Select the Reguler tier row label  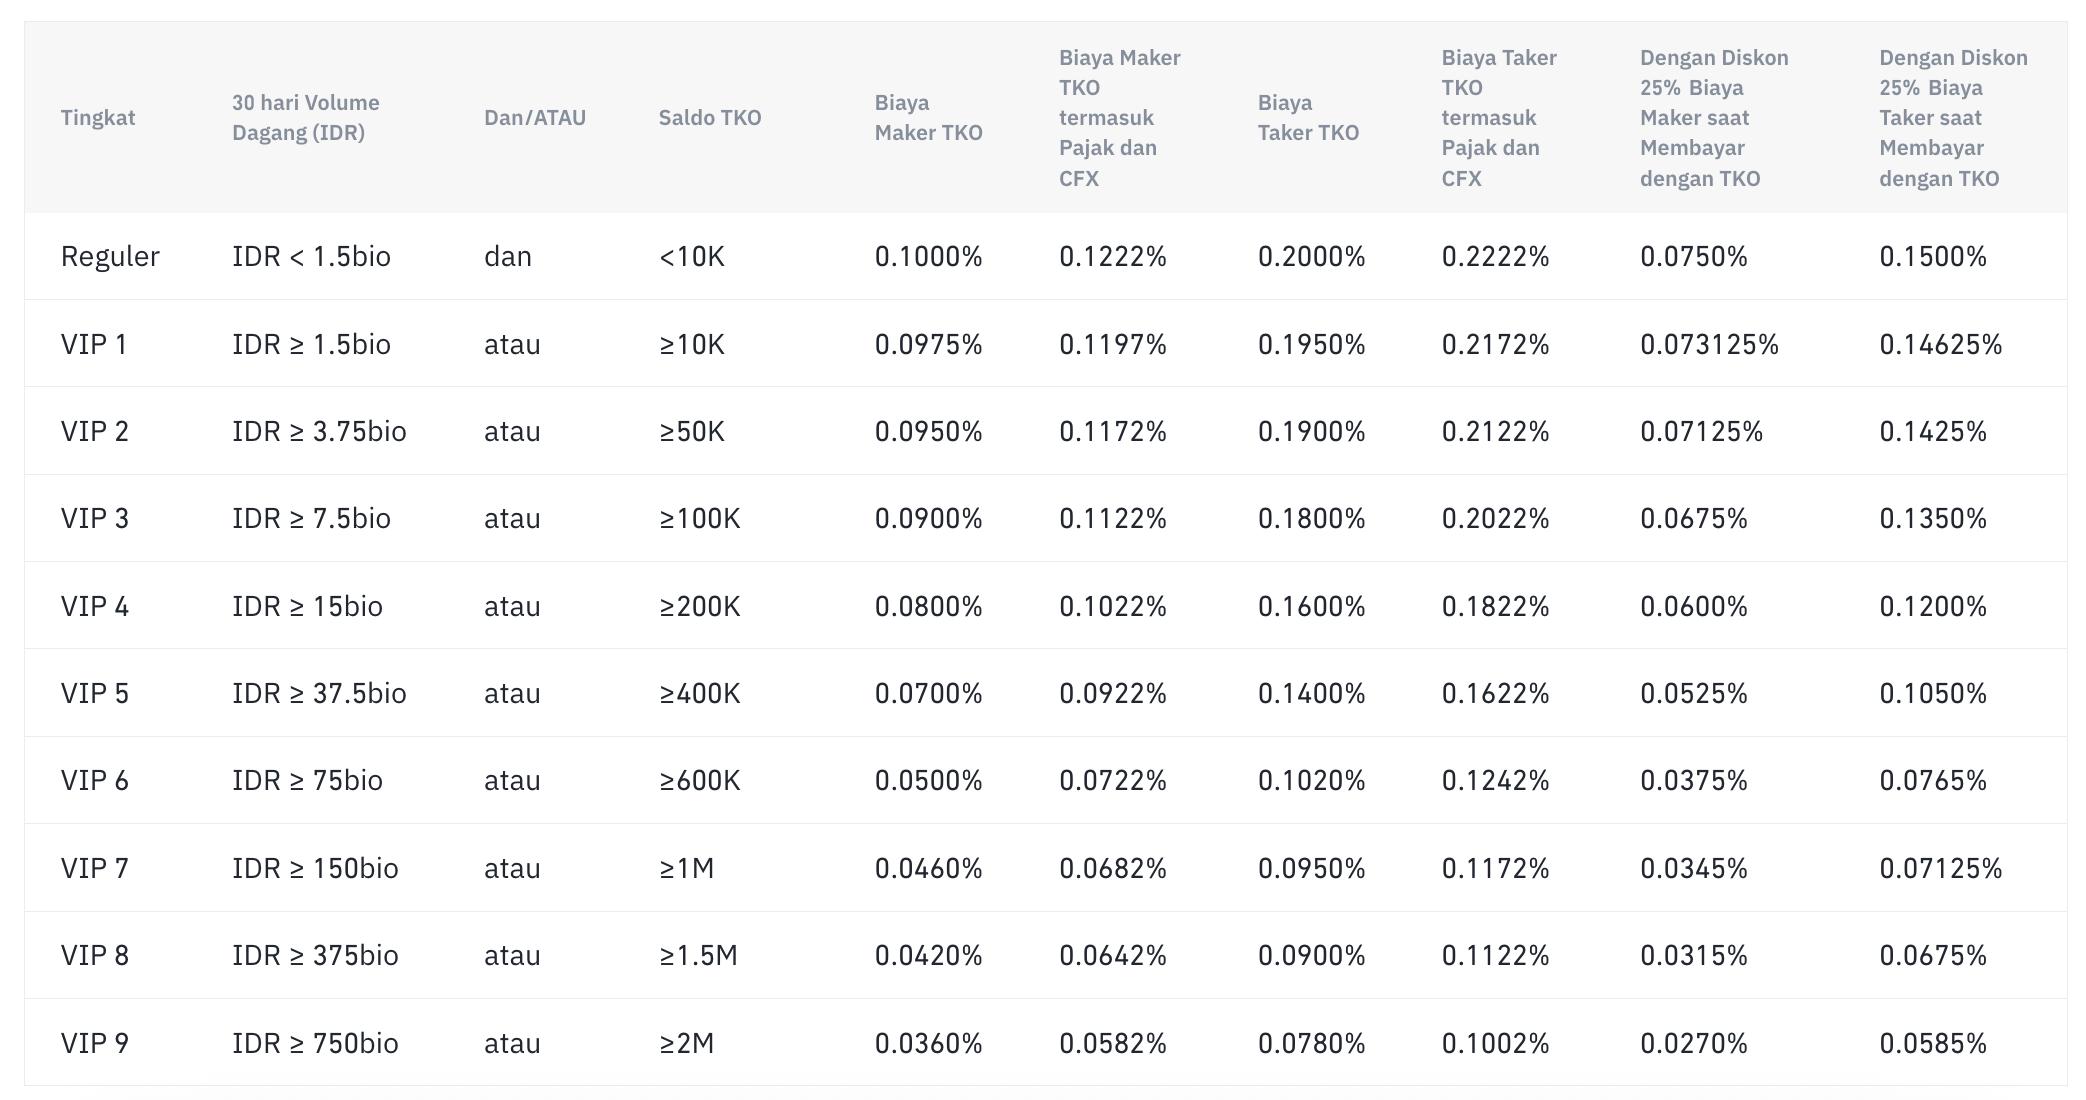tap(110, 256)
